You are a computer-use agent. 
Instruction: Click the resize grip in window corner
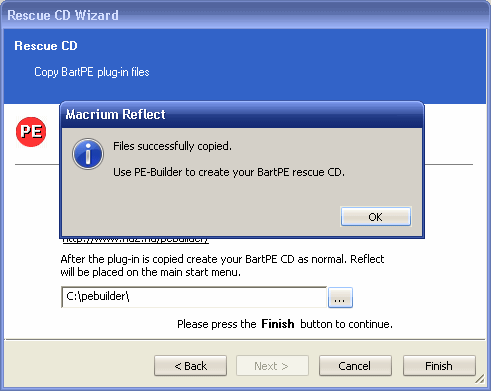[x=480, y=378]
